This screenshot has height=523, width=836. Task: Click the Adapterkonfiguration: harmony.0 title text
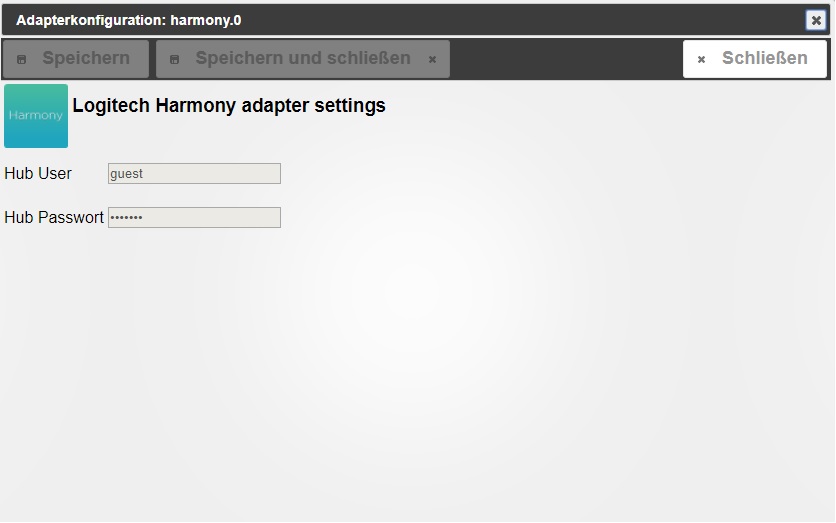pyautogui.click(x=128, y=20)
